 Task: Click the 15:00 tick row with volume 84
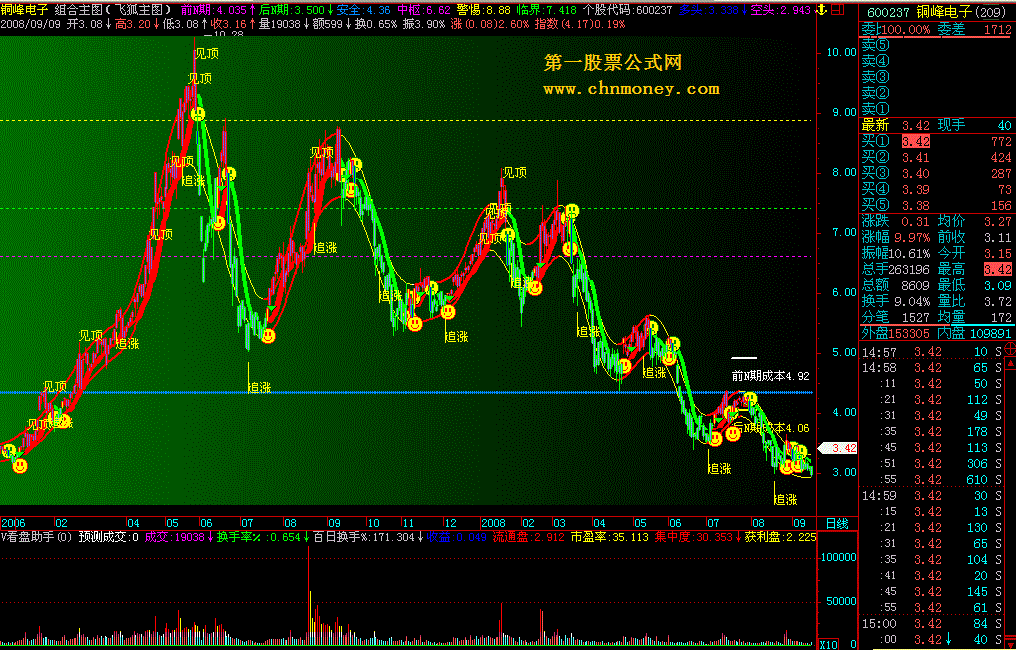tap(932, 623)
